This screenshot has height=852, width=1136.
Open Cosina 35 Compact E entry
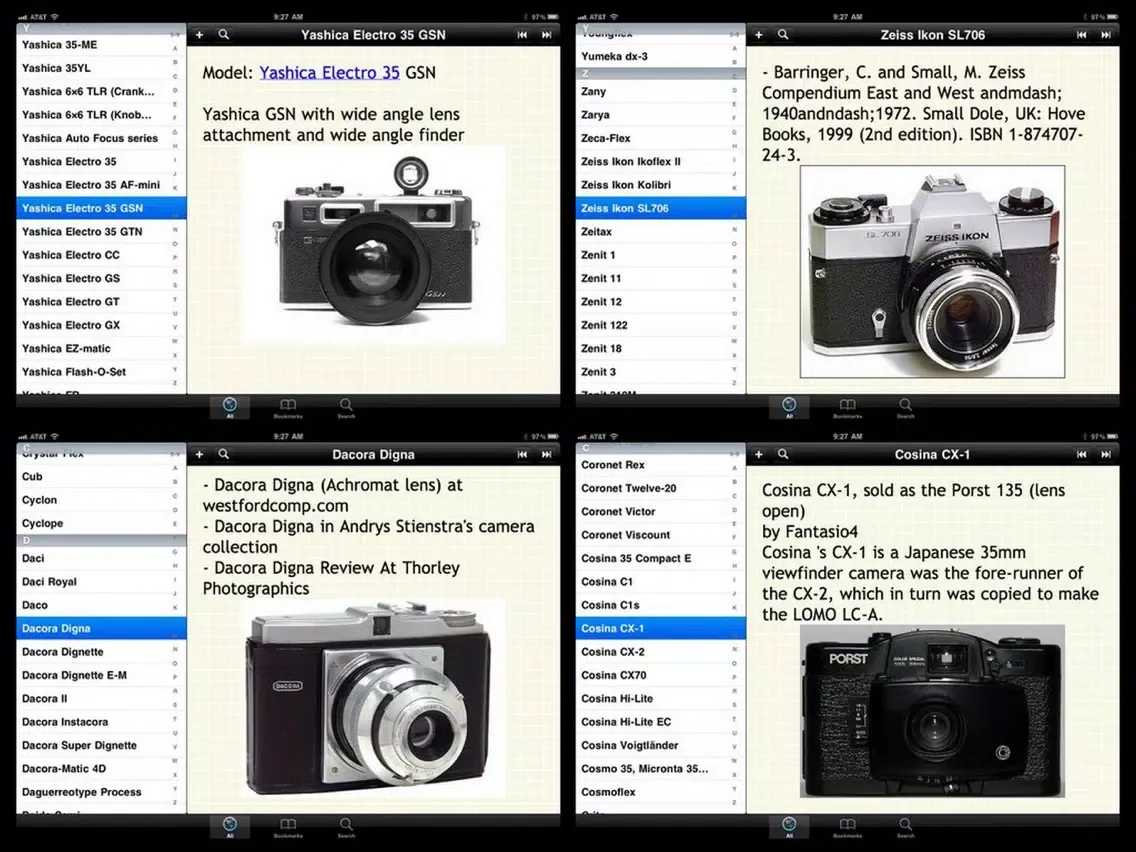[x=660, y=559]
